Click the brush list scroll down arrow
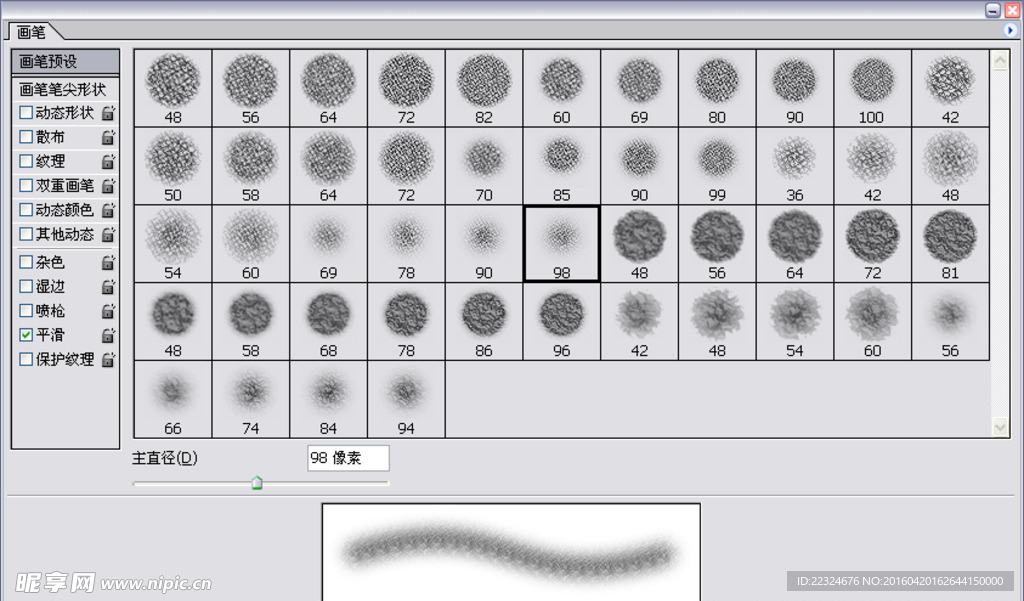Viewport: 1024px width, 601px height. (x=1000, y=427)
